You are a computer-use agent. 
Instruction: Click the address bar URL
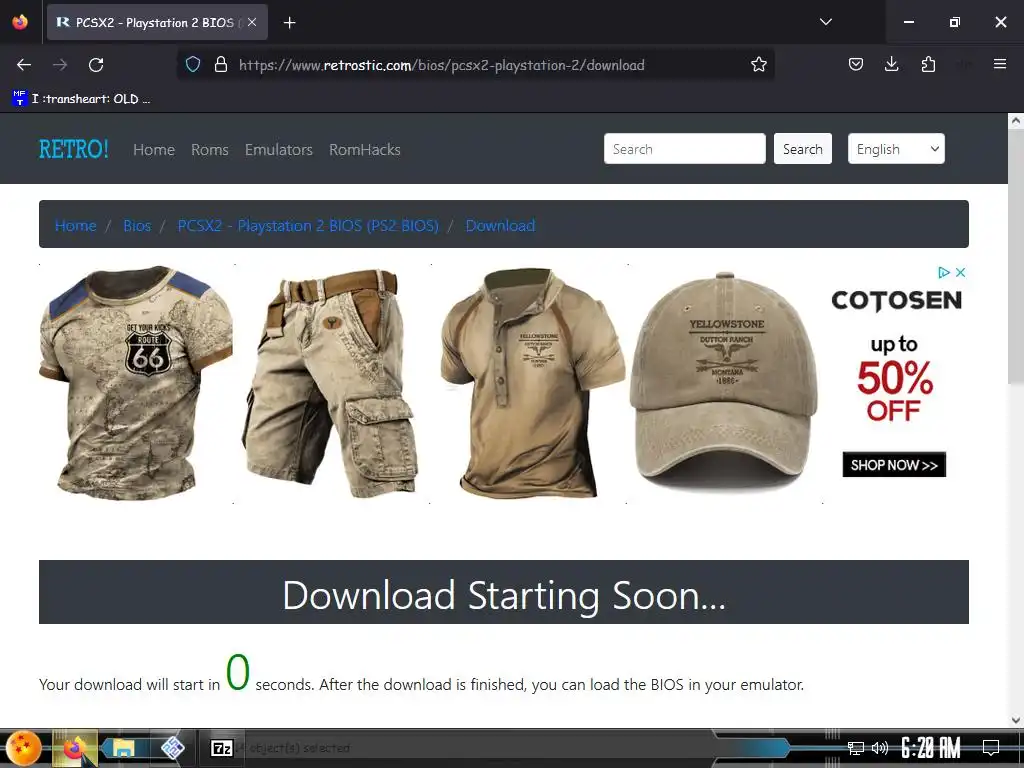pyautogui.click(x=441, y=65)
